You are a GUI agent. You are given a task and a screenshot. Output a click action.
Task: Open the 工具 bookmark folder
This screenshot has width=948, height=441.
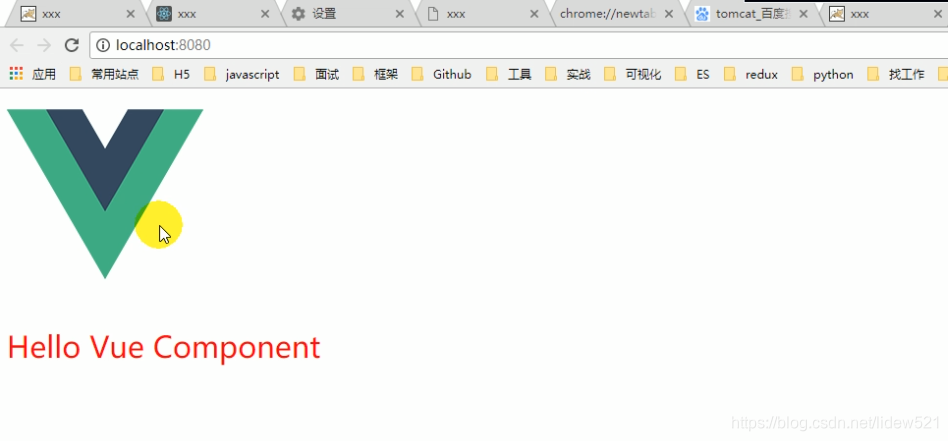pyautogui.click(x=509, y=74)
